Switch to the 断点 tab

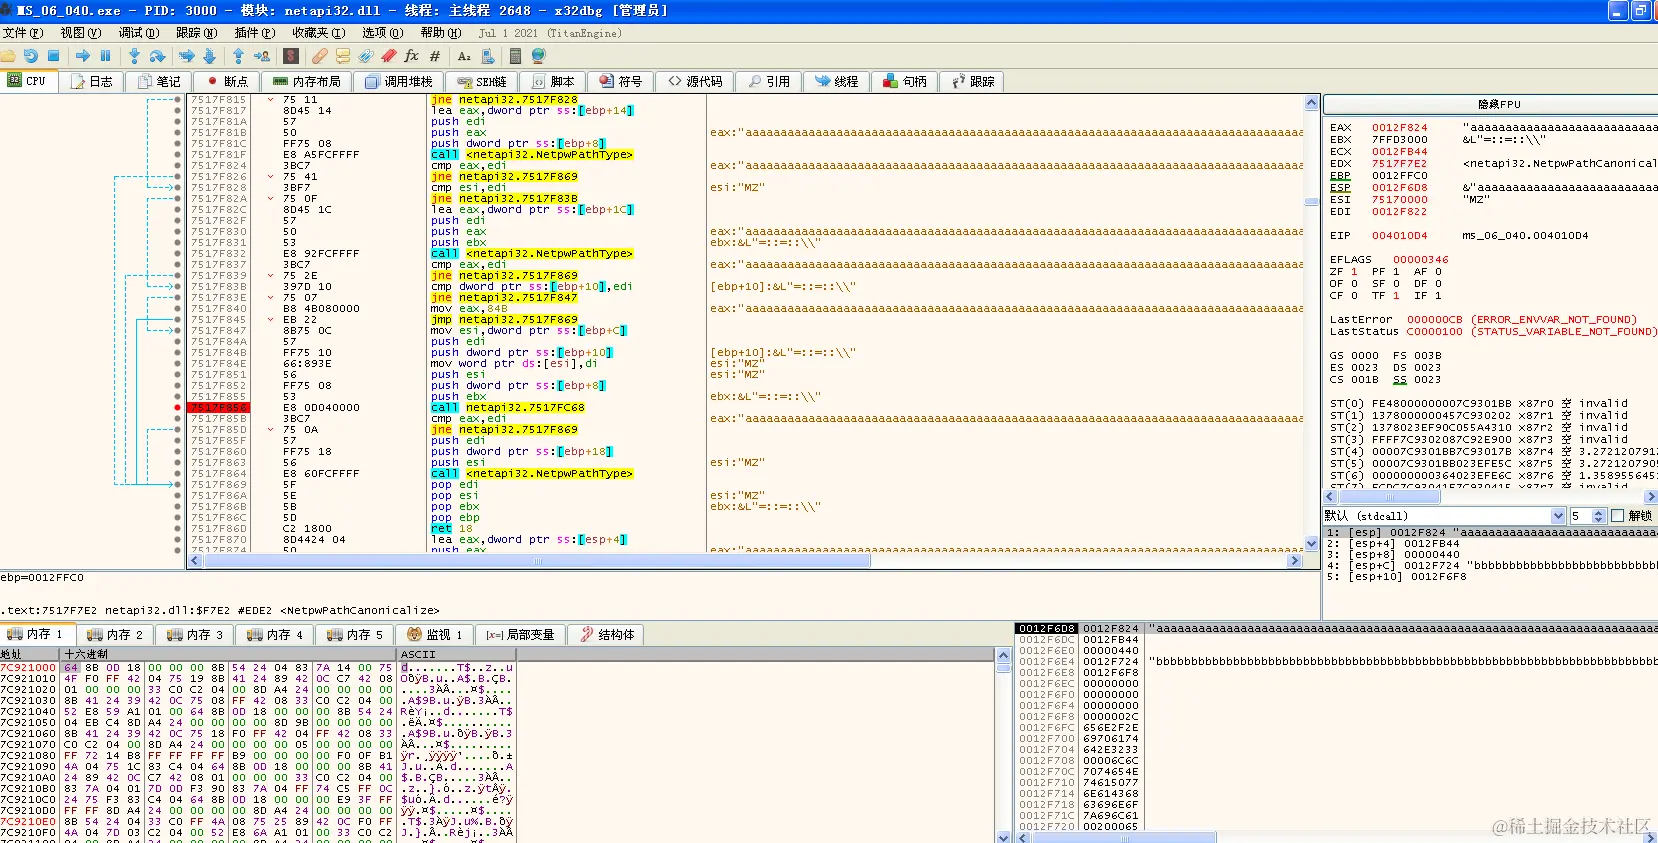tap(227, 82)
